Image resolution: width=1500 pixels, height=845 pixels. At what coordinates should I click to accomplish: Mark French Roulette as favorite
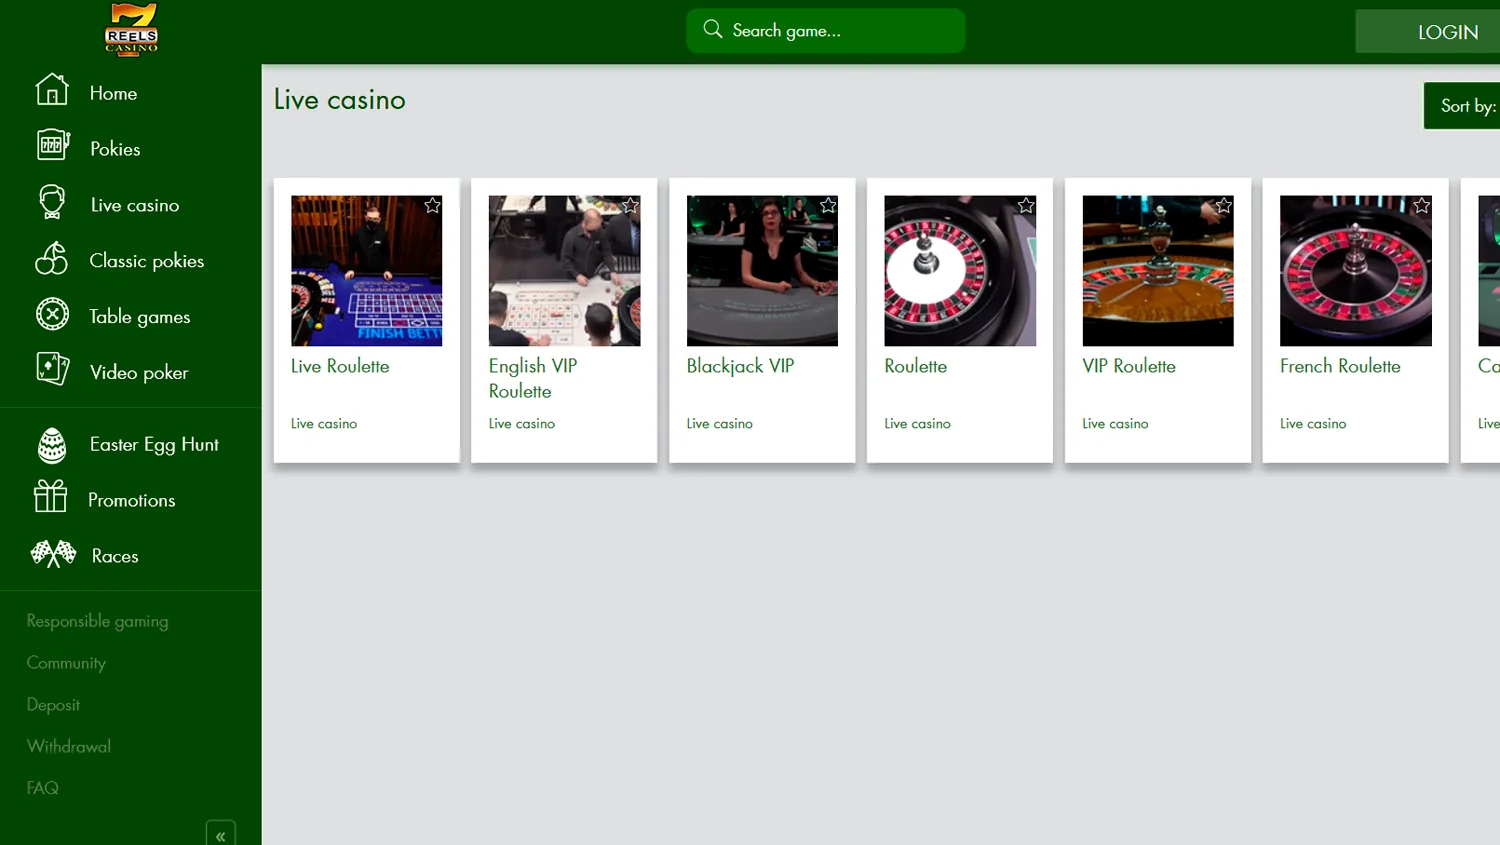[1421, 206]
